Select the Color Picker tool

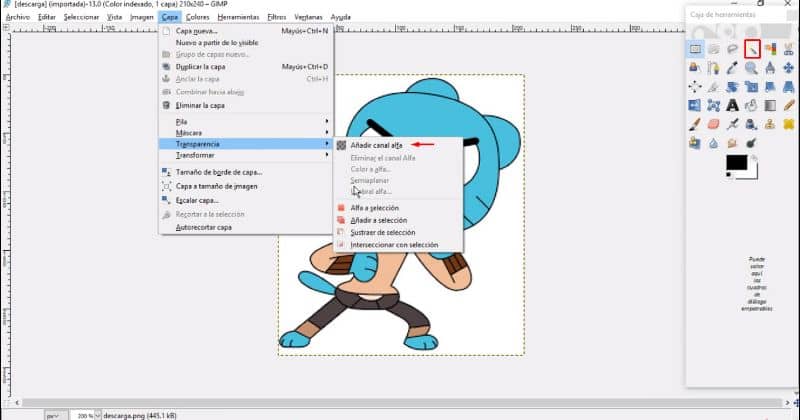[x=733, y=67]
